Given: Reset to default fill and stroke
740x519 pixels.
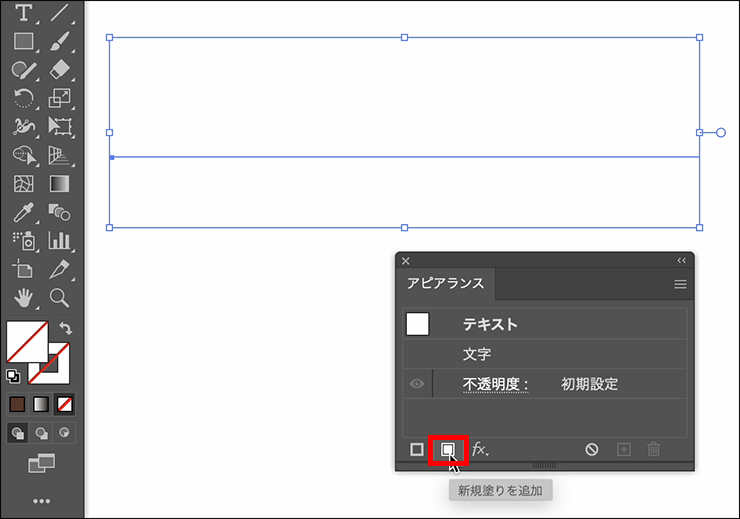Looking at the screenshot, I should click(x=12, y=376).
